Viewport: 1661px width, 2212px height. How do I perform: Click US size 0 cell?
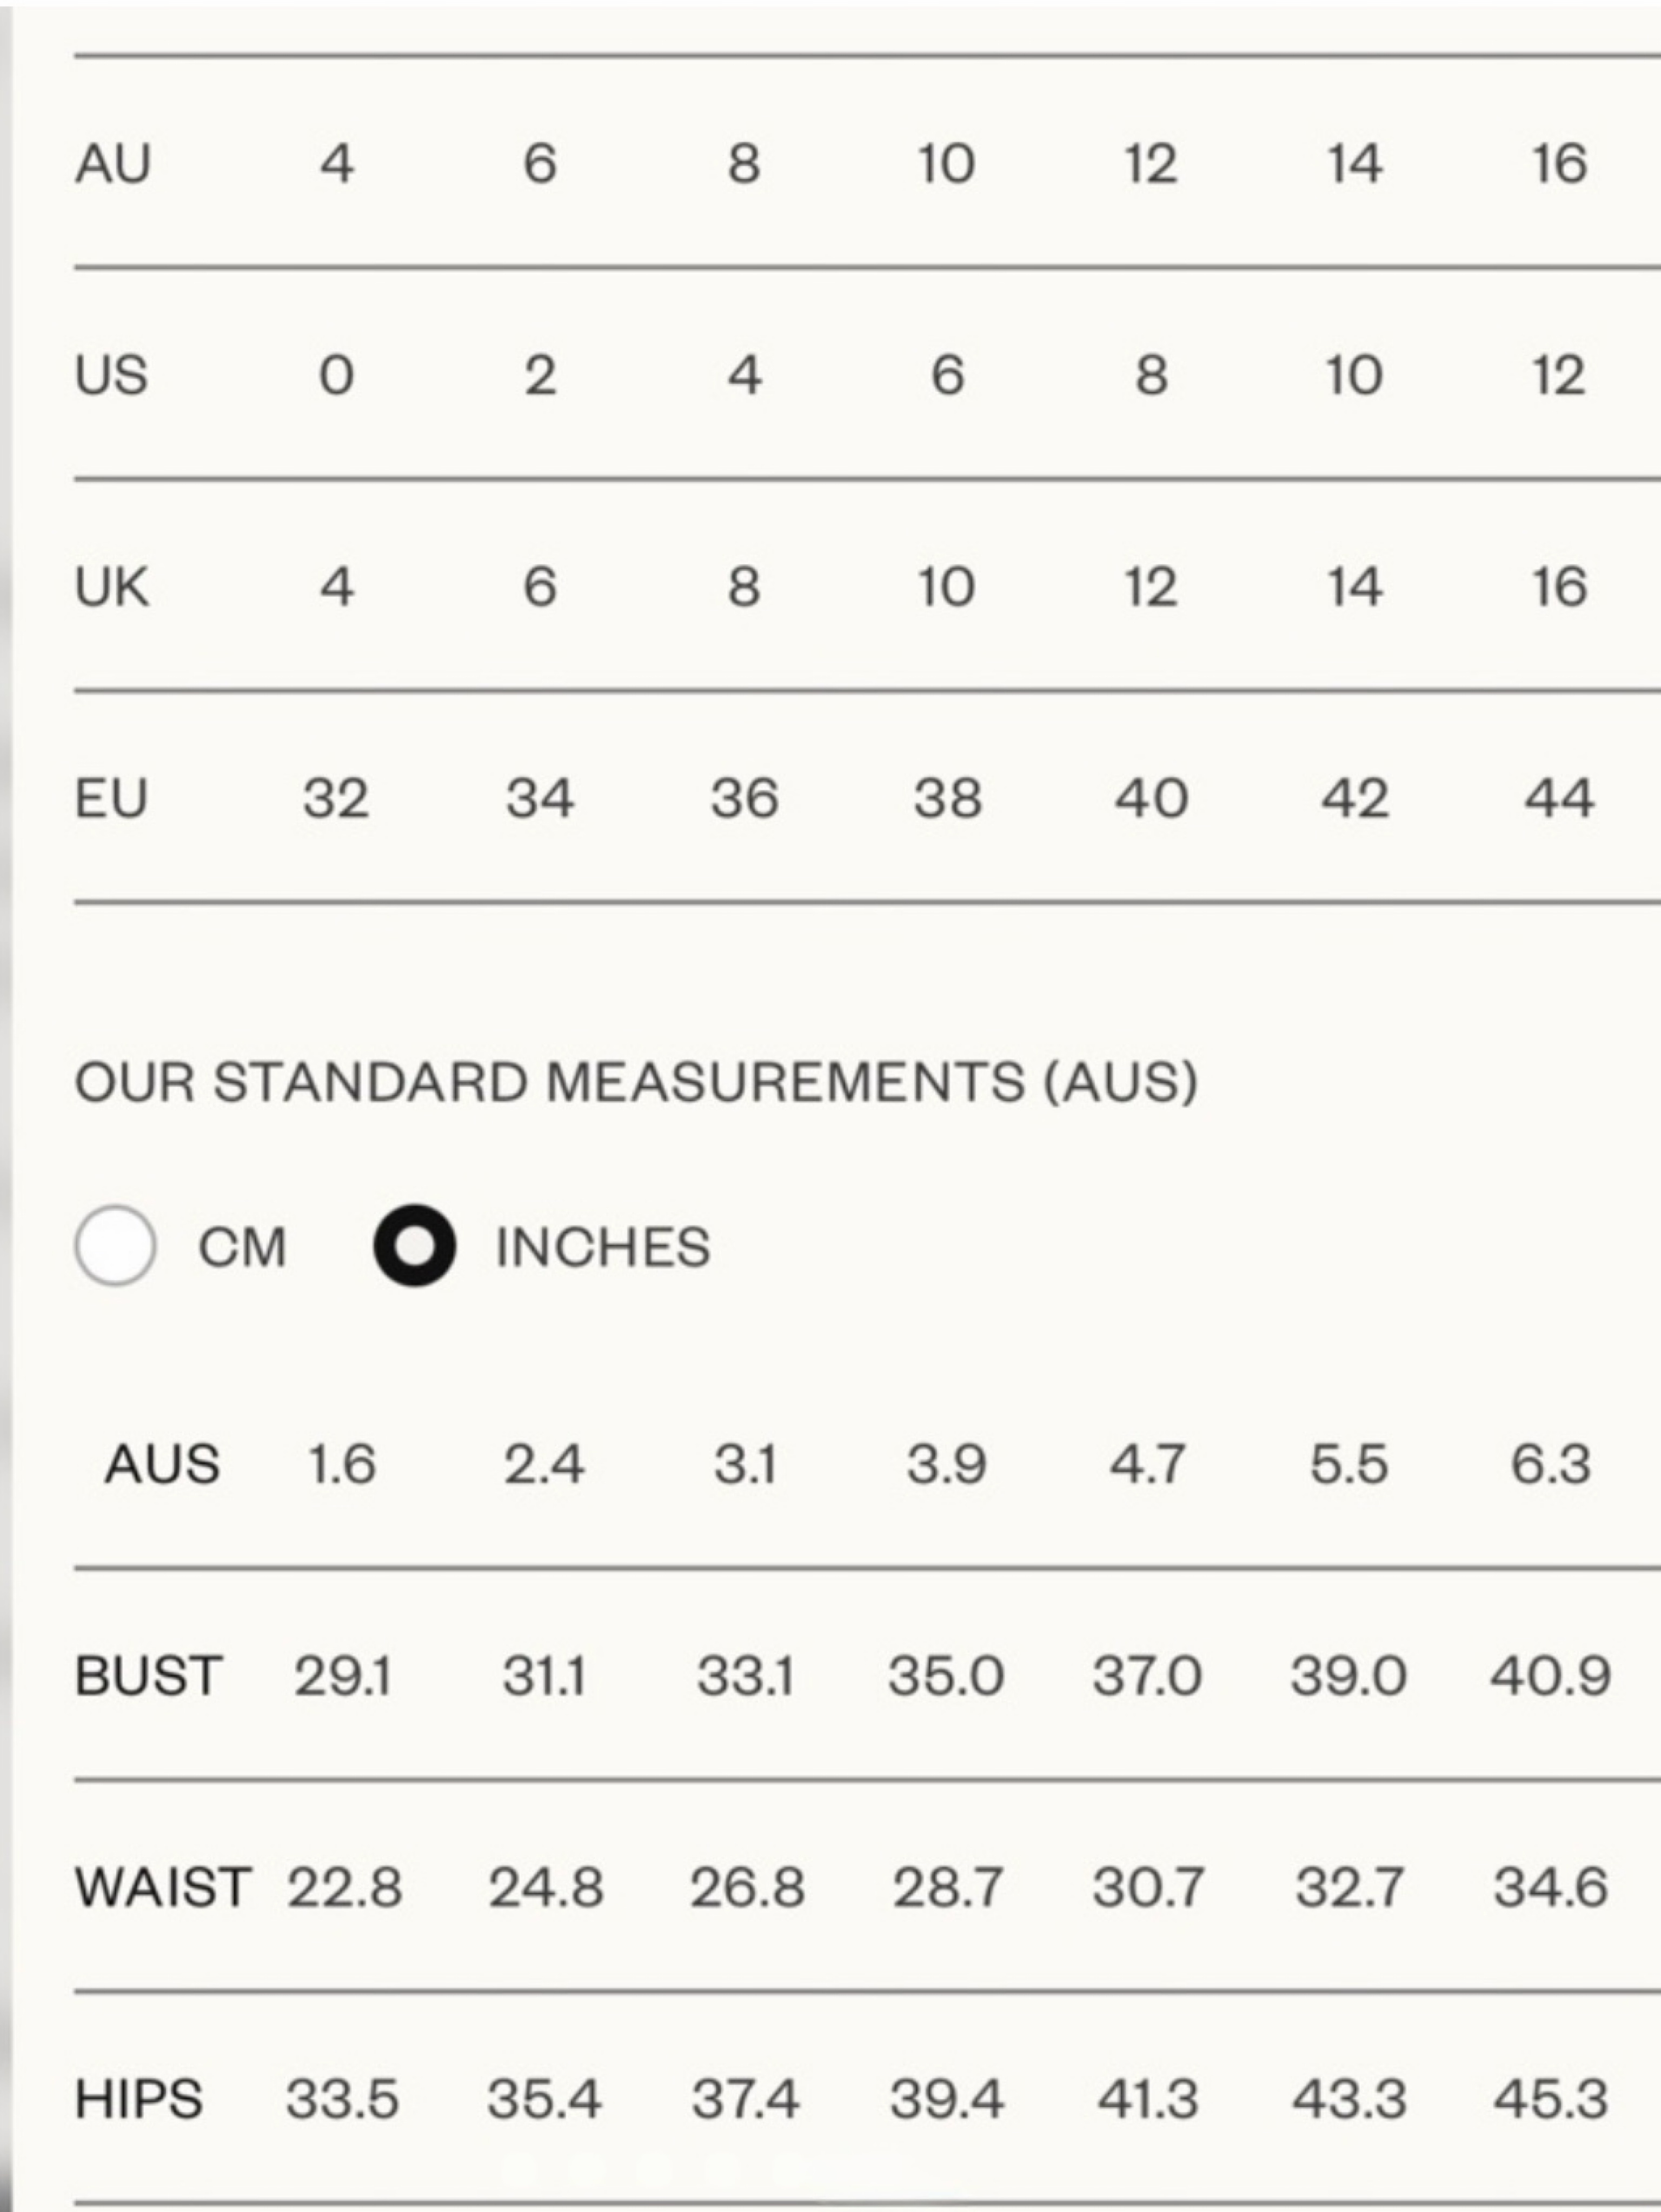tap(336, 375)
